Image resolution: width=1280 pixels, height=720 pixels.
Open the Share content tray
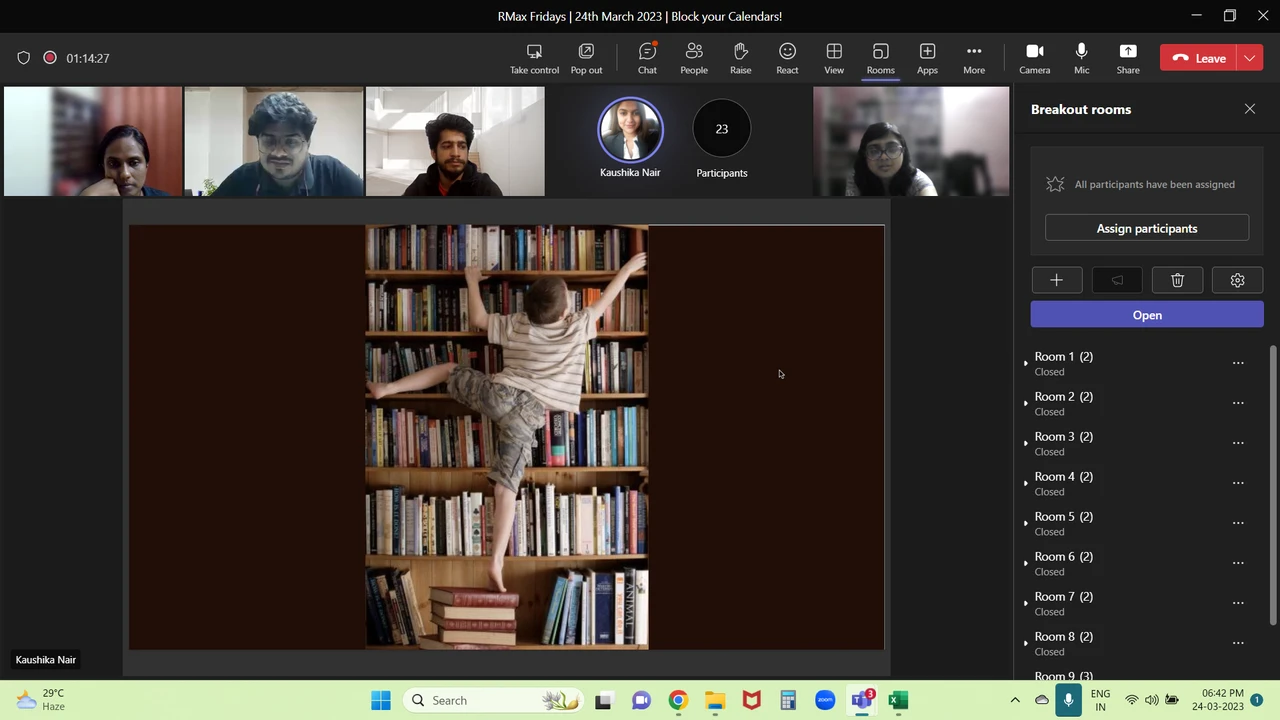1127,58
